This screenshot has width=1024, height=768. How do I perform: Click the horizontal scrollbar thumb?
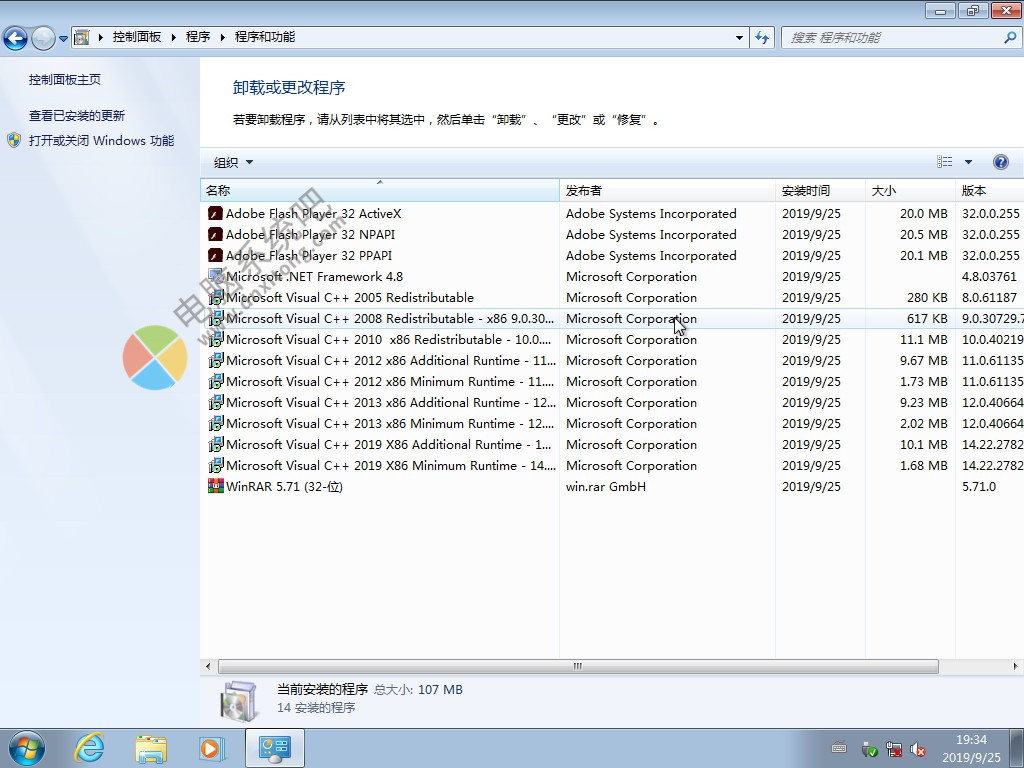[x=578, y=666]
